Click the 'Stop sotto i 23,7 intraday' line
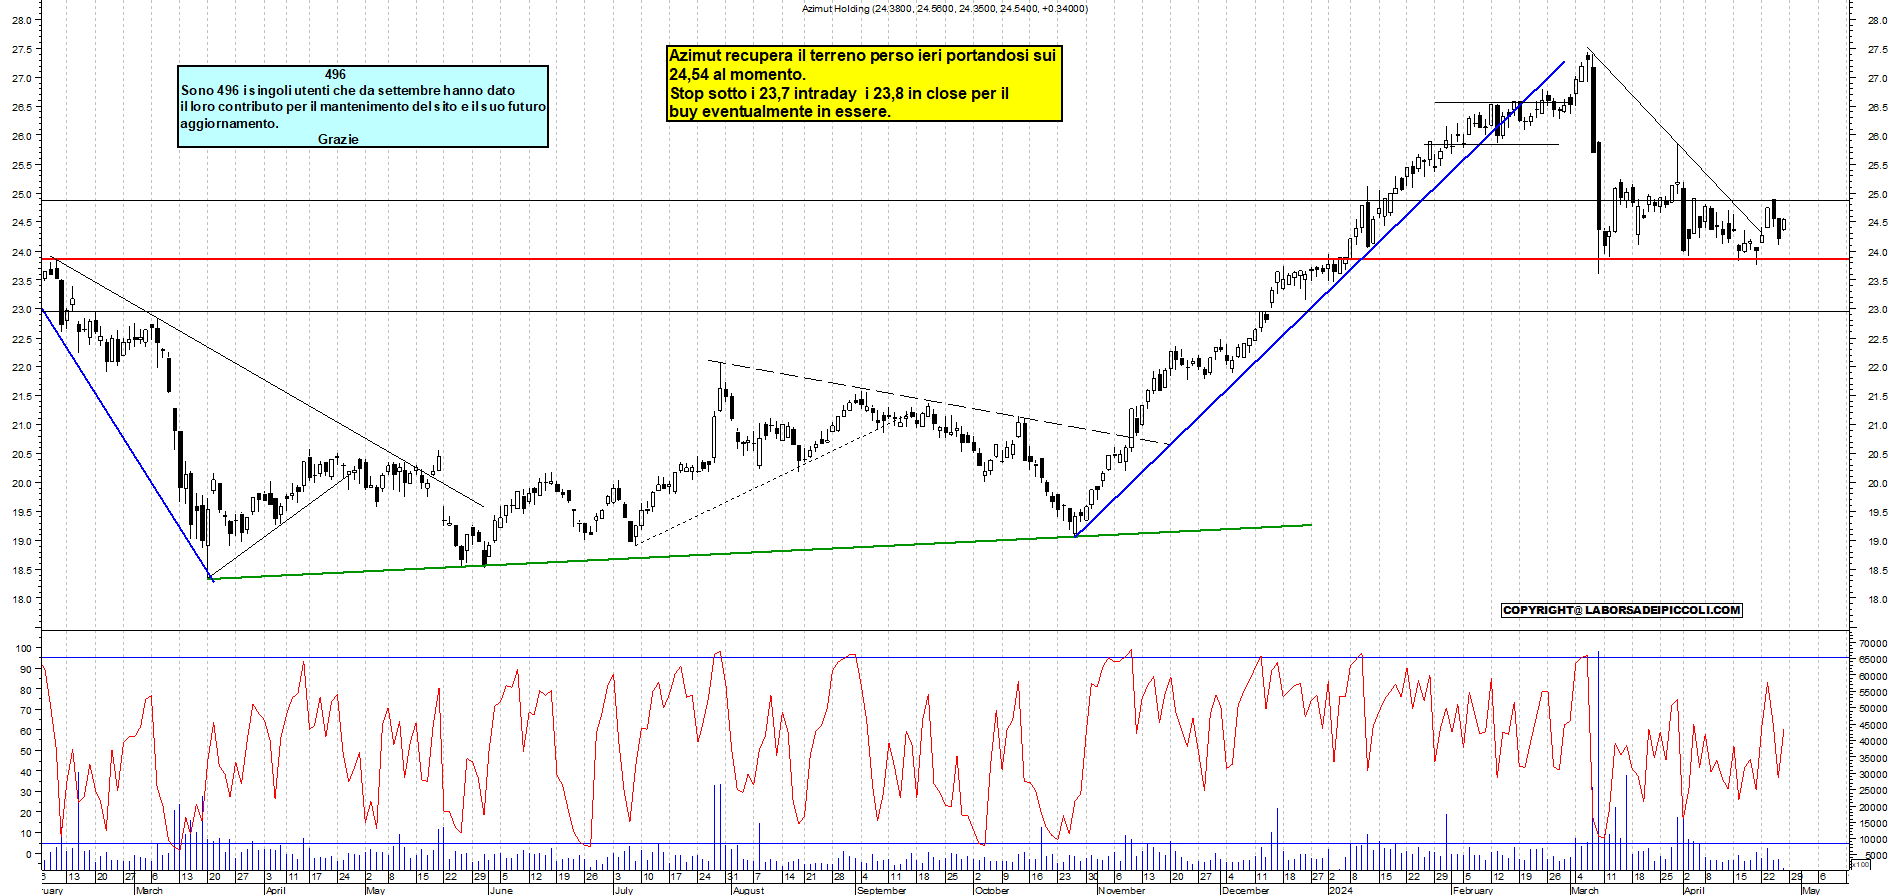1890x895 pixels. click(839, 93)
